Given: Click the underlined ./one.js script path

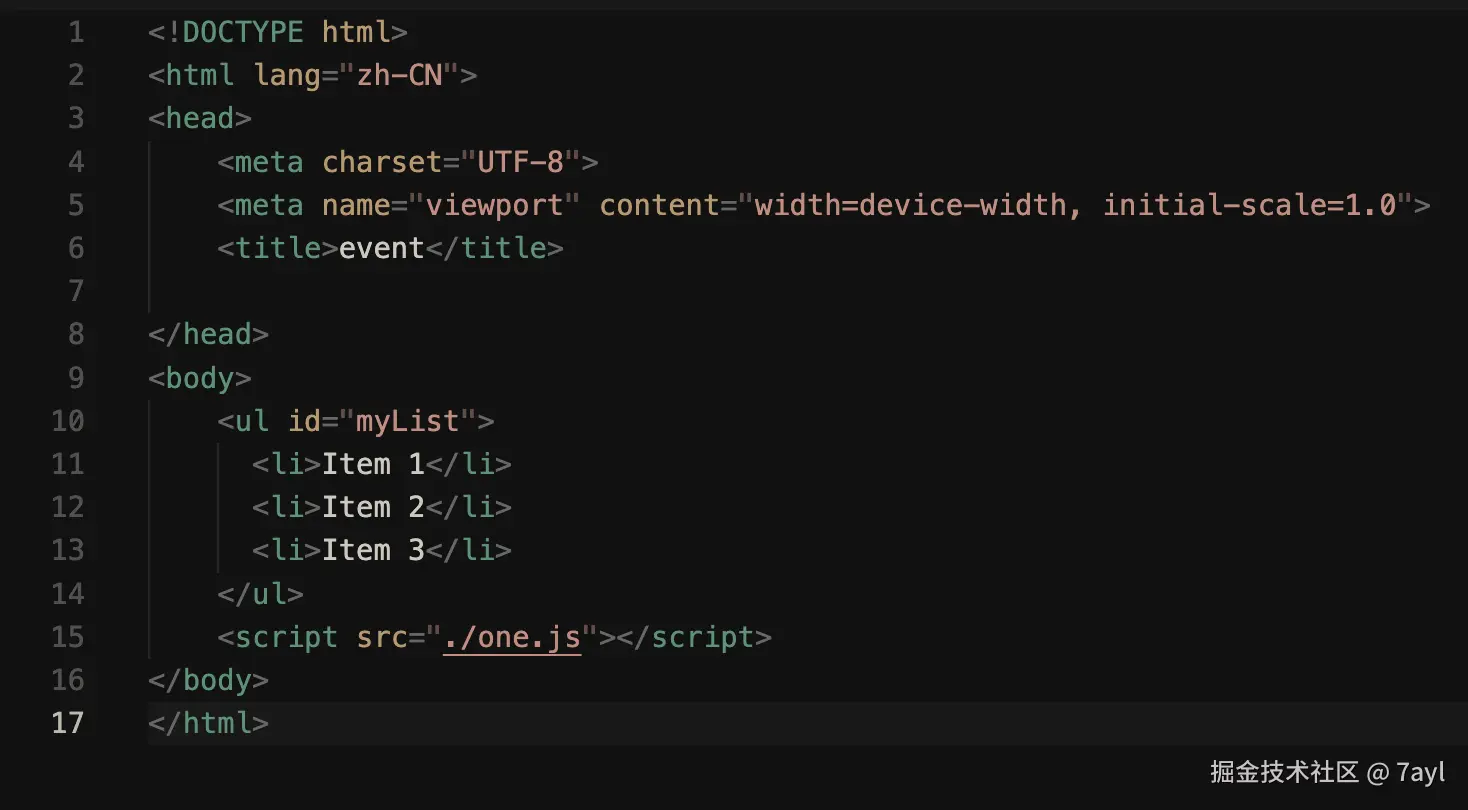Looking at the screenshot, I should click(x=512, y=637).
